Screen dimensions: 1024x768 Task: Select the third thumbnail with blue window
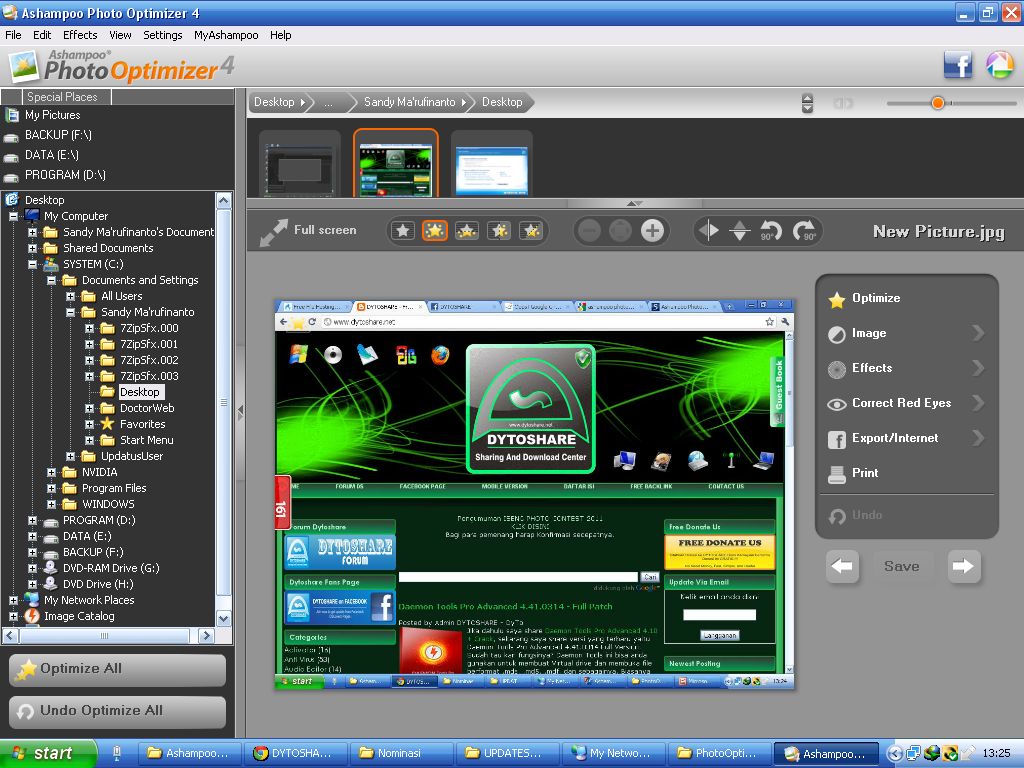point(491,164)
